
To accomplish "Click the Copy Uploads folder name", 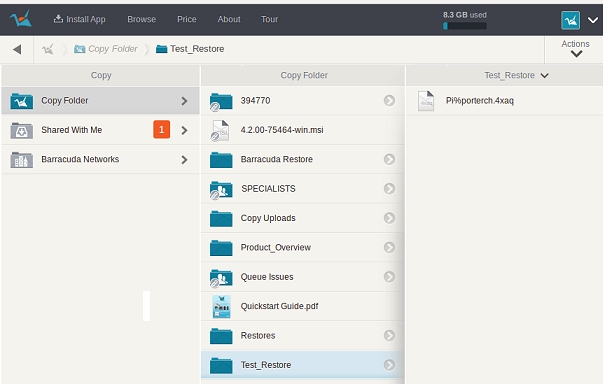I will pyautogui.click(x=268, y=218).
